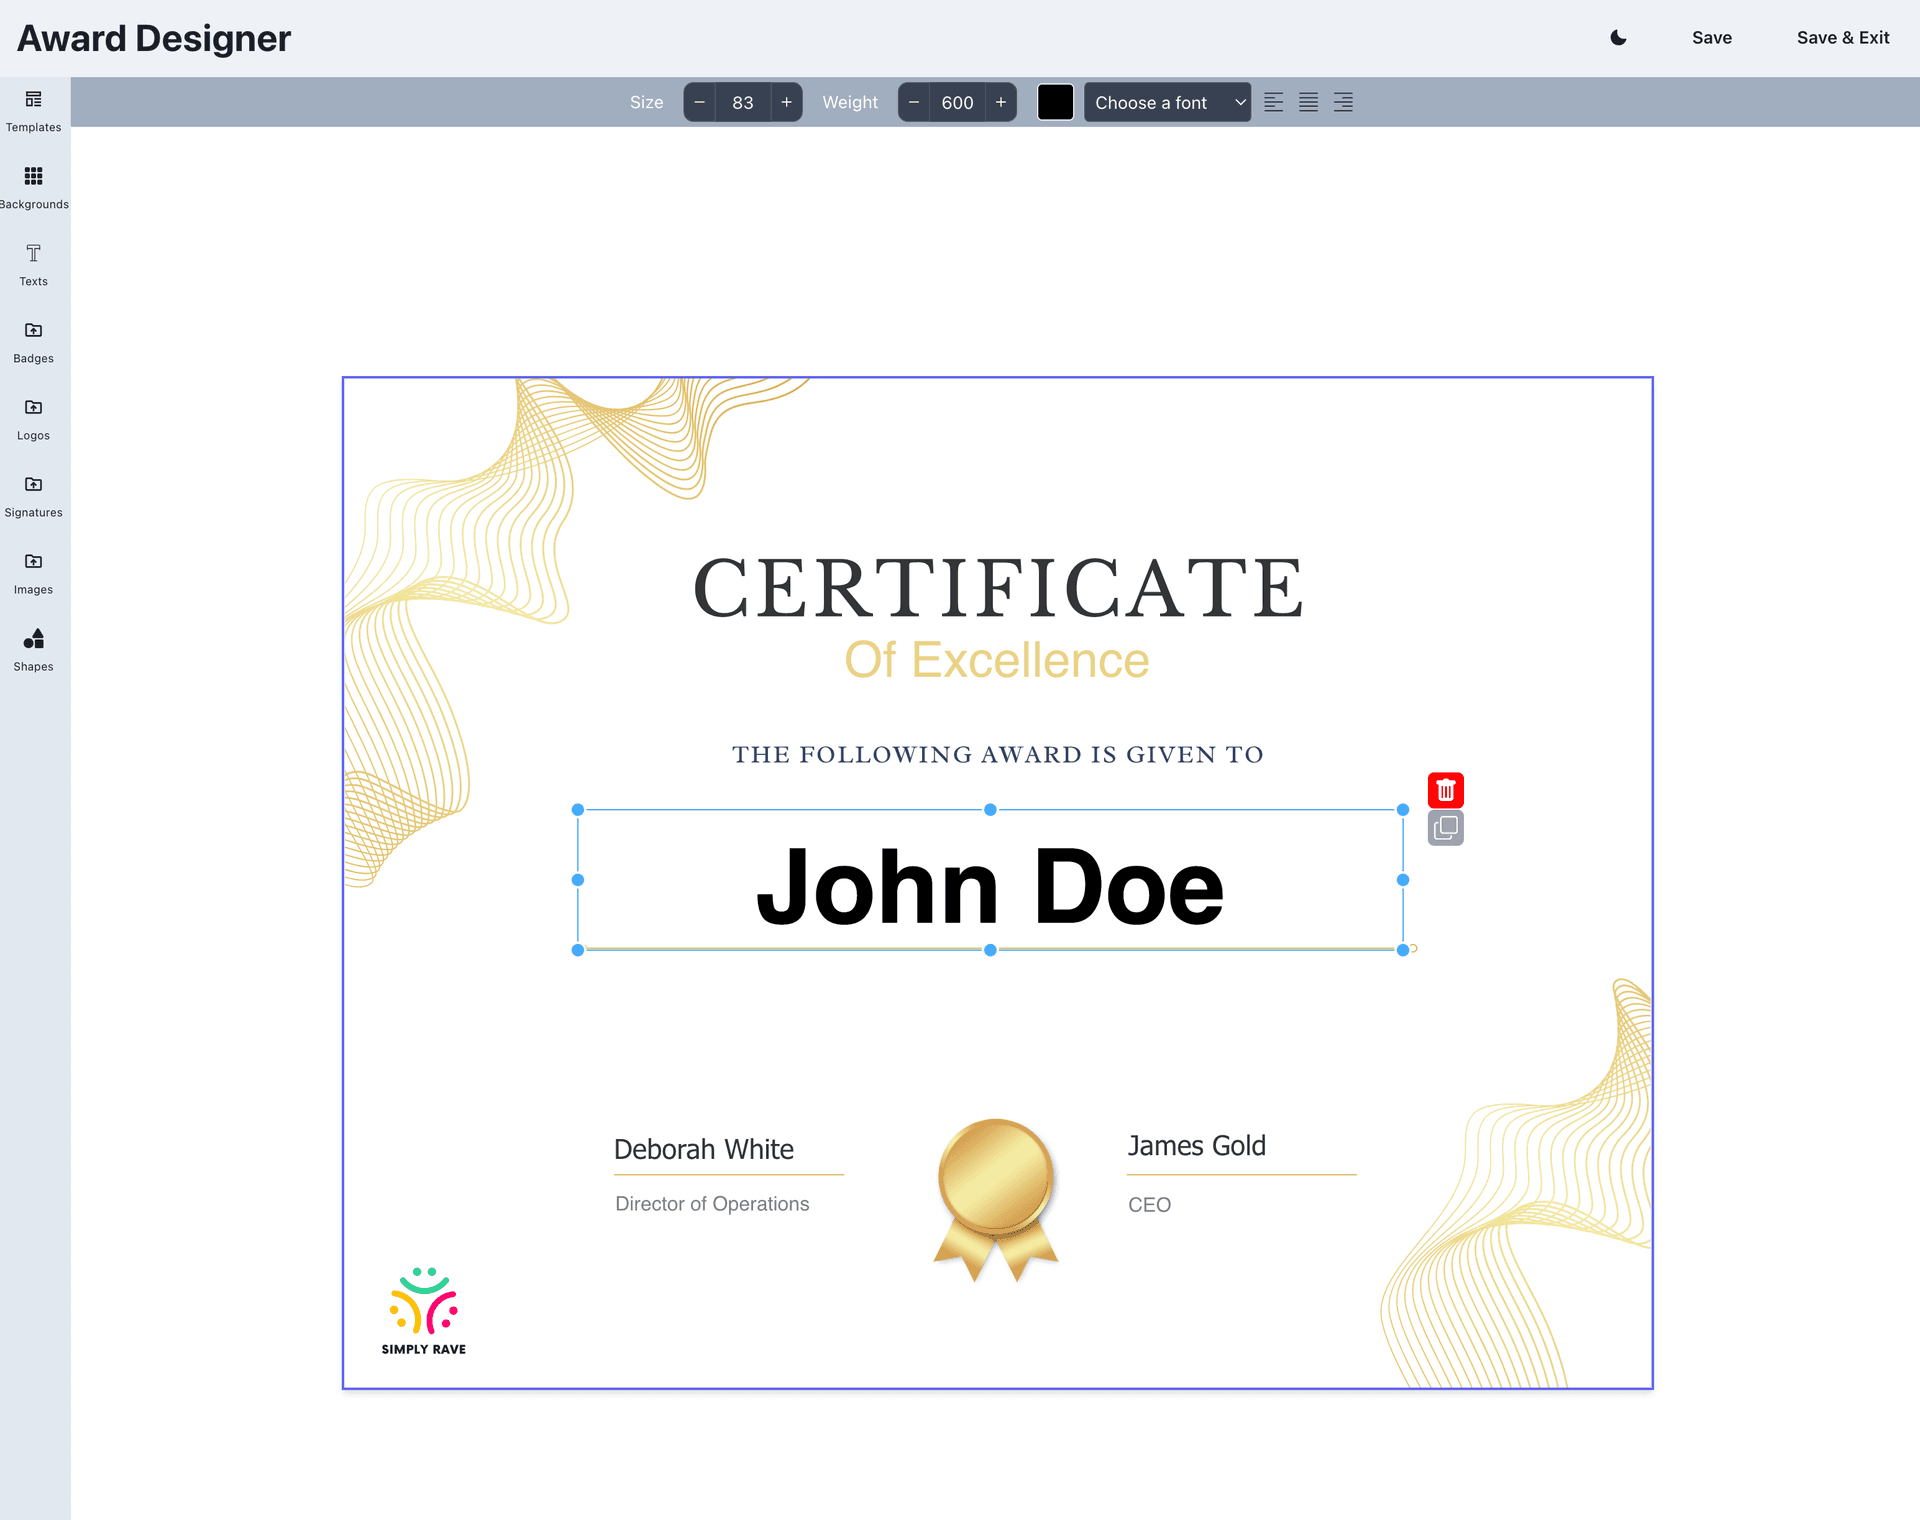Click the top-middle handle of the selection box

[990, 810]
